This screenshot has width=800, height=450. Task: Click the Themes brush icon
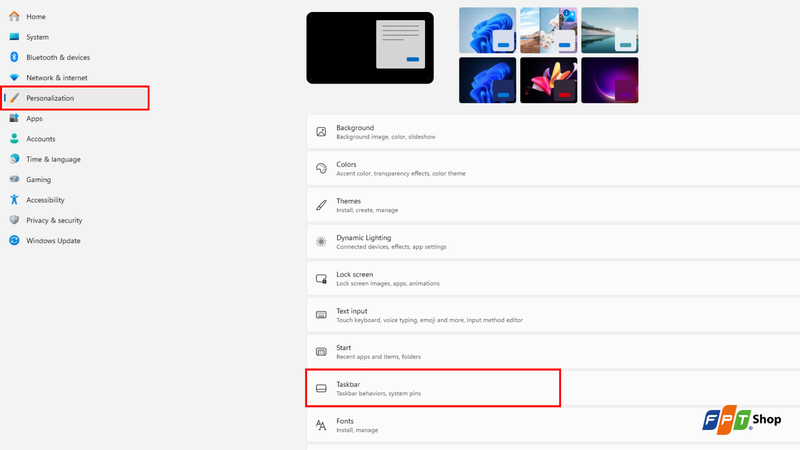coord(321,205)
